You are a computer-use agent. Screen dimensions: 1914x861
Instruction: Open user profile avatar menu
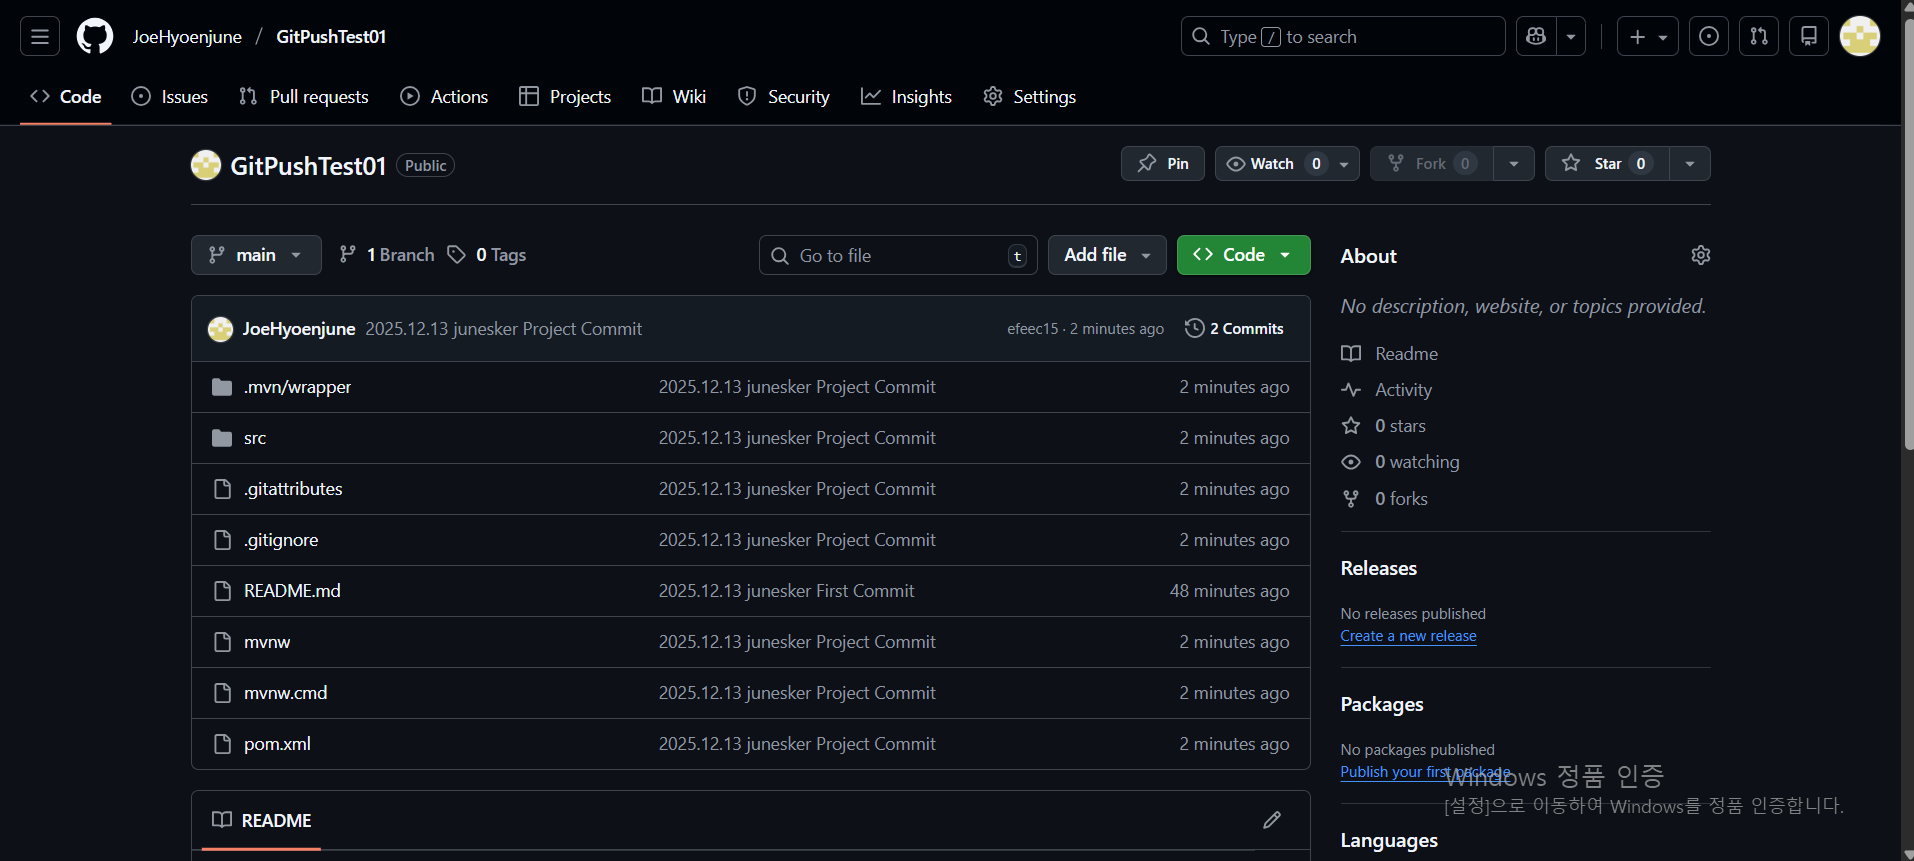click(x=1860, y=37)
